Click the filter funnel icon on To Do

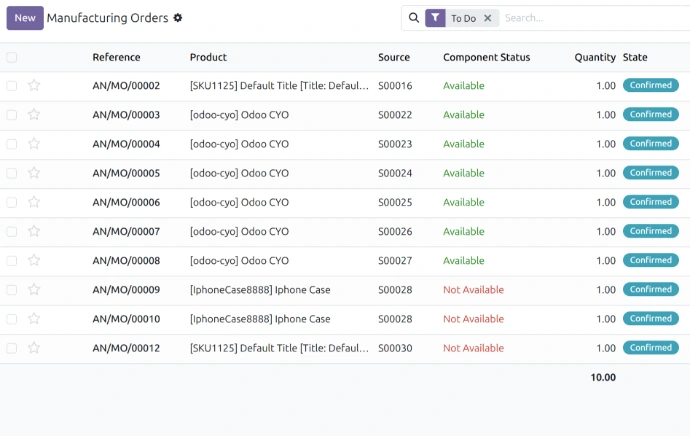[436, 18]
